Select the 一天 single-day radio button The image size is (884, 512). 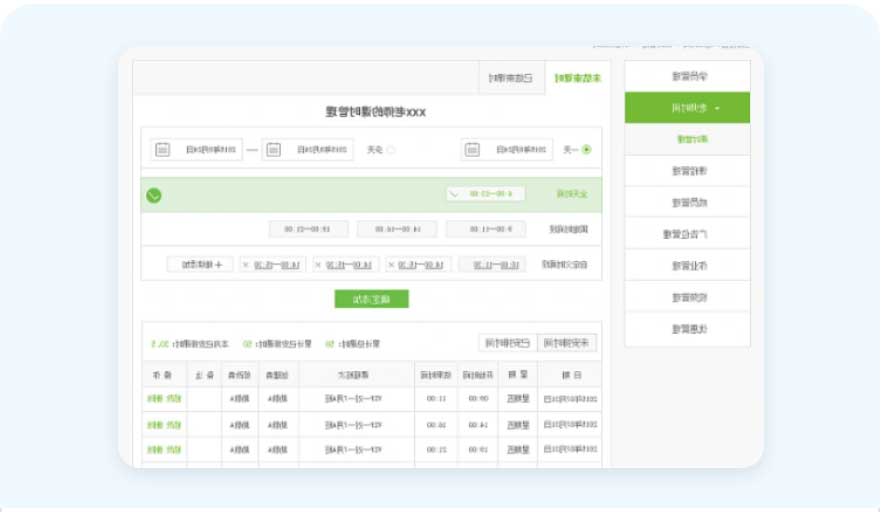pos(586,150)
